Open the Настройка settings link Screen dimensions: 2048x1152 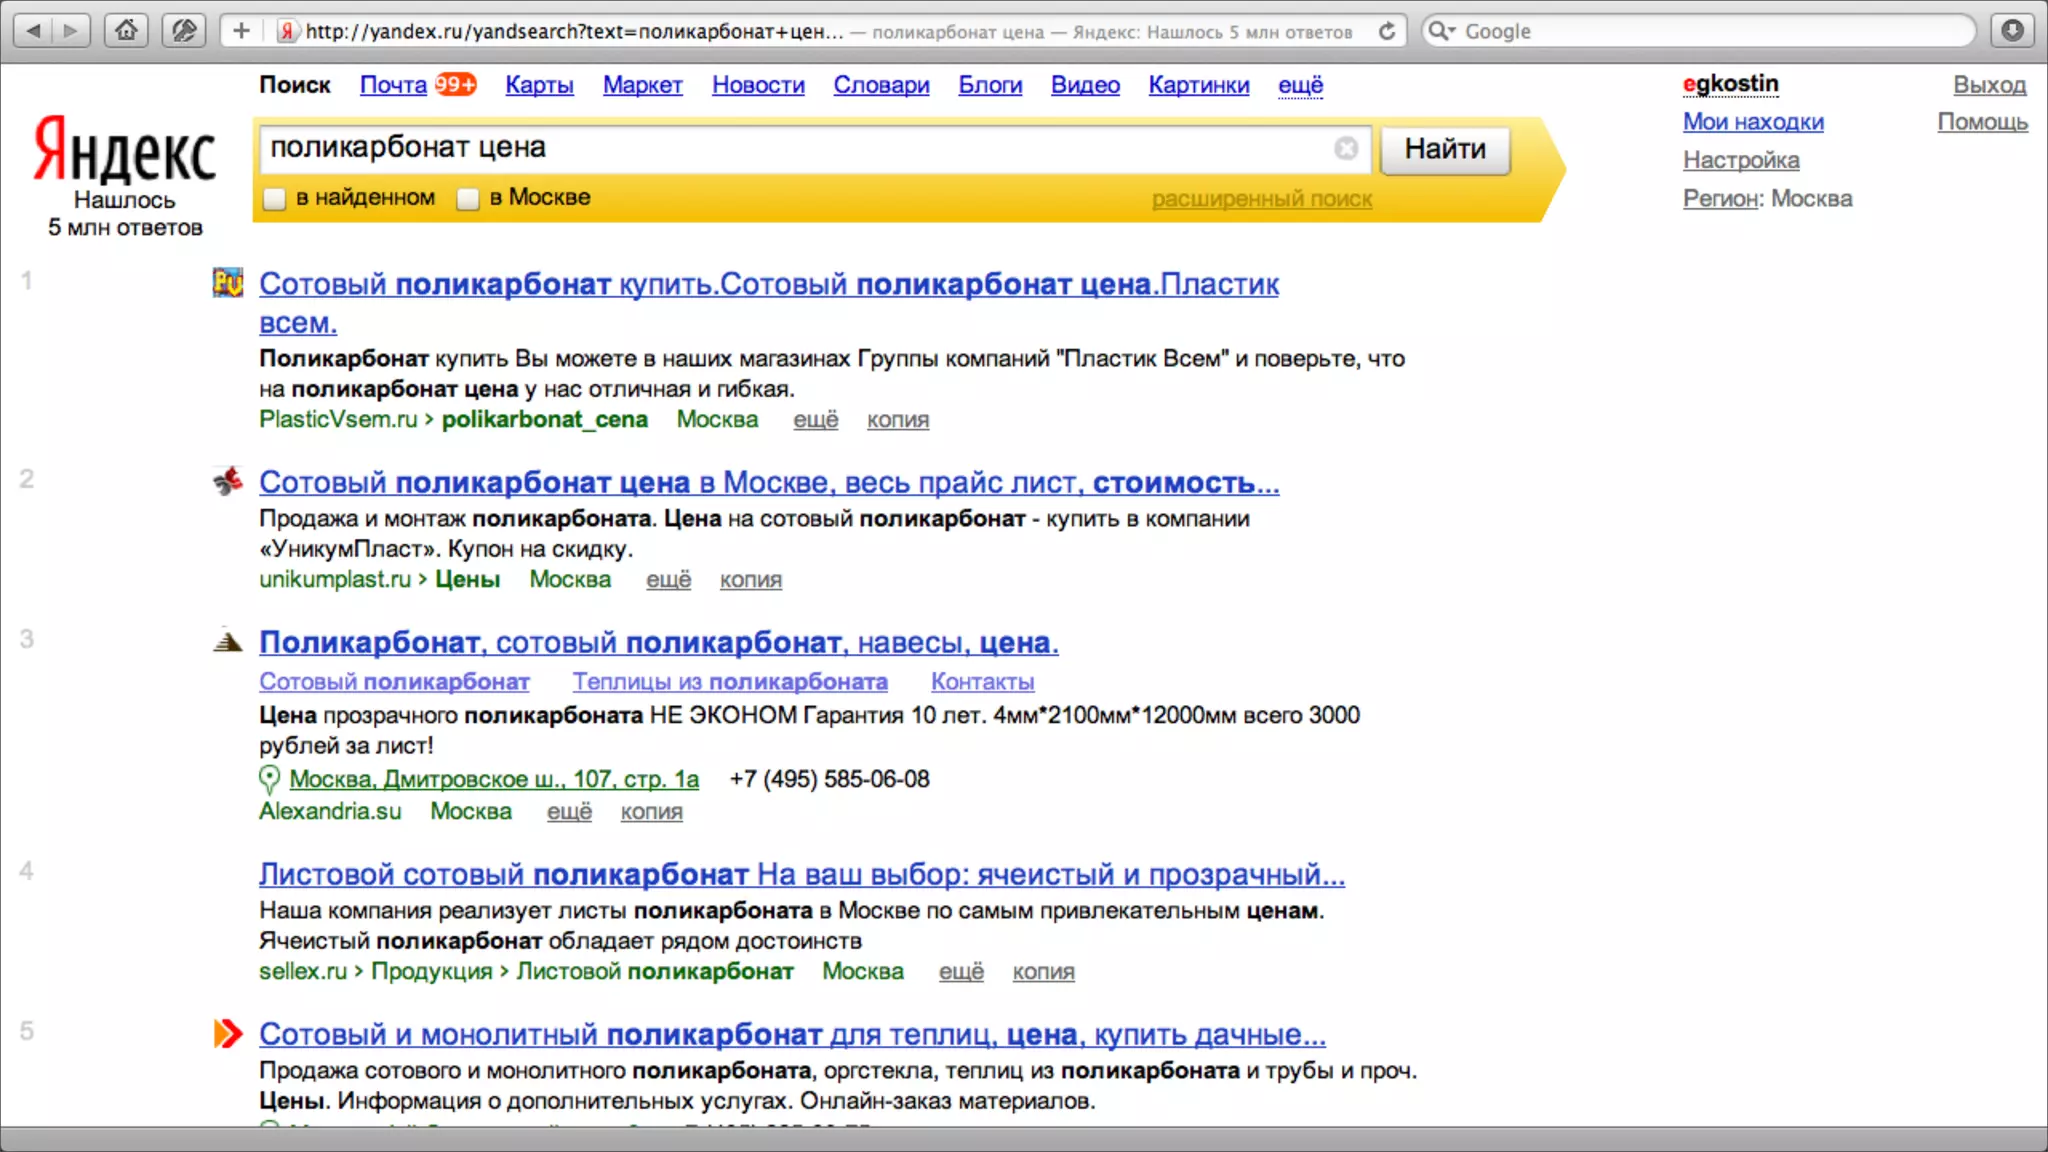[1740, 160]
